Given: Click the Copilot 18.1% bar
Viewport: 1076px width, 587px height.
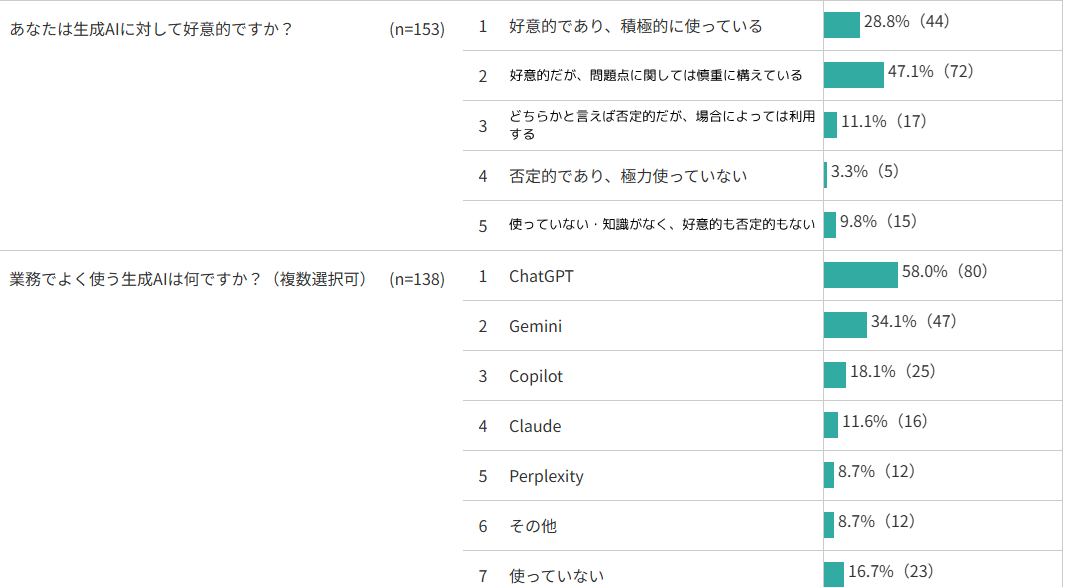Looking at the screenshot, I should click(835, 376).
